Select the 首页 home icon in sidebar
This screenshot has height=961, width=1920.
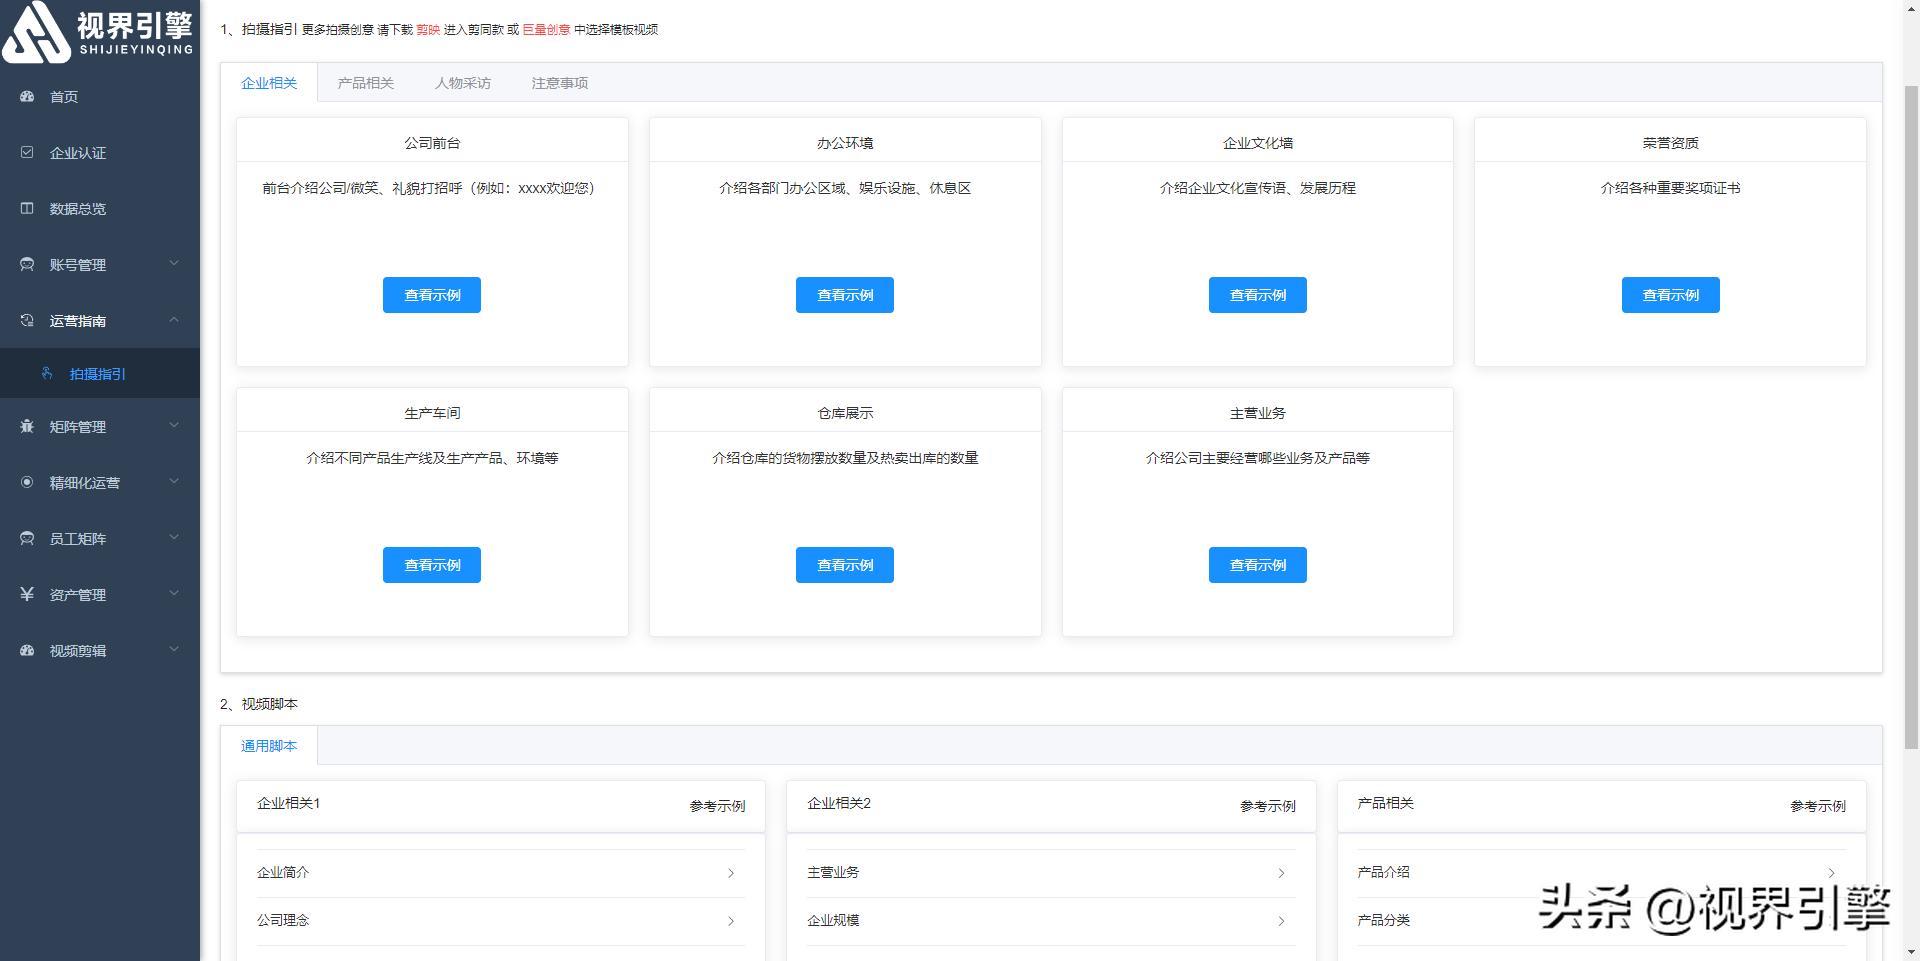click(27, 96)
